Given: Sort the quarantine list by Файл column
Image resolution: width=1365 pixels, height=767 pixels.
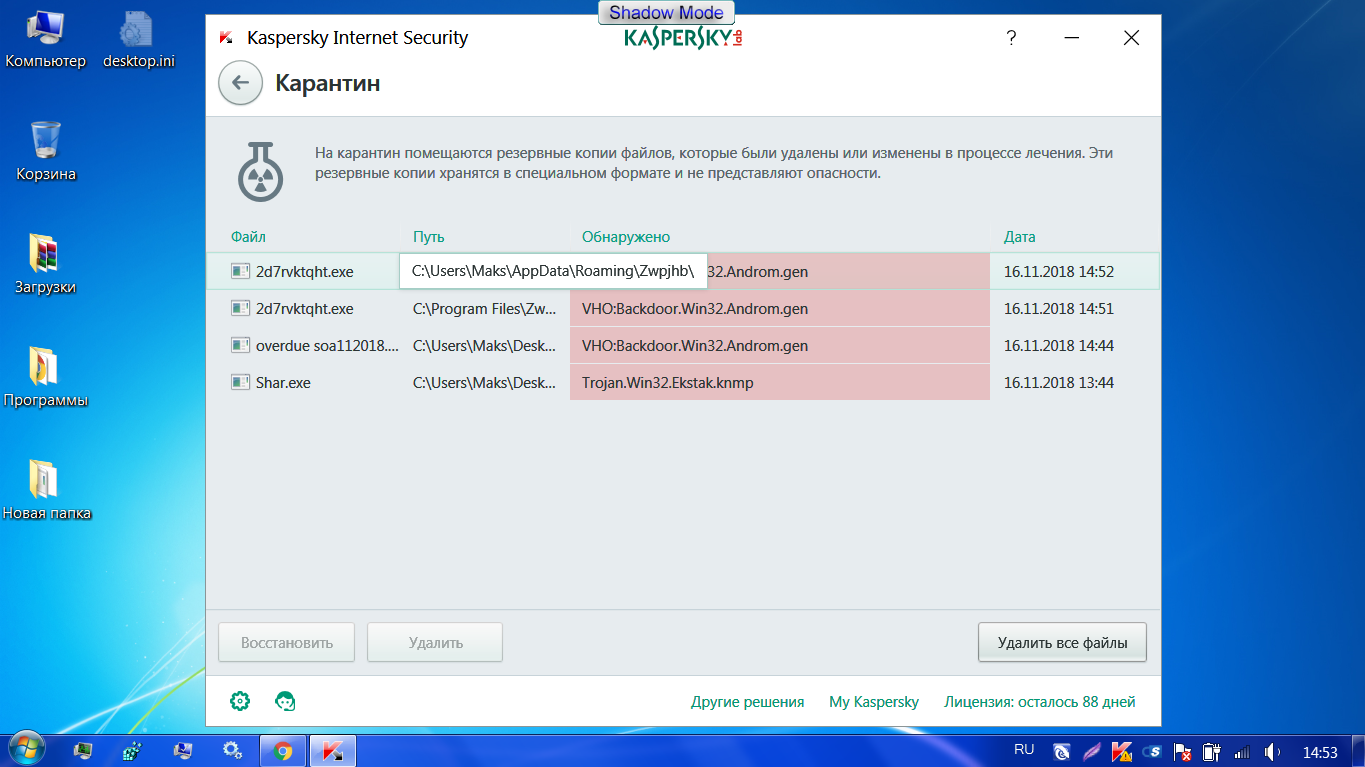Looking at the screenshot, I should tap(248, 237).
